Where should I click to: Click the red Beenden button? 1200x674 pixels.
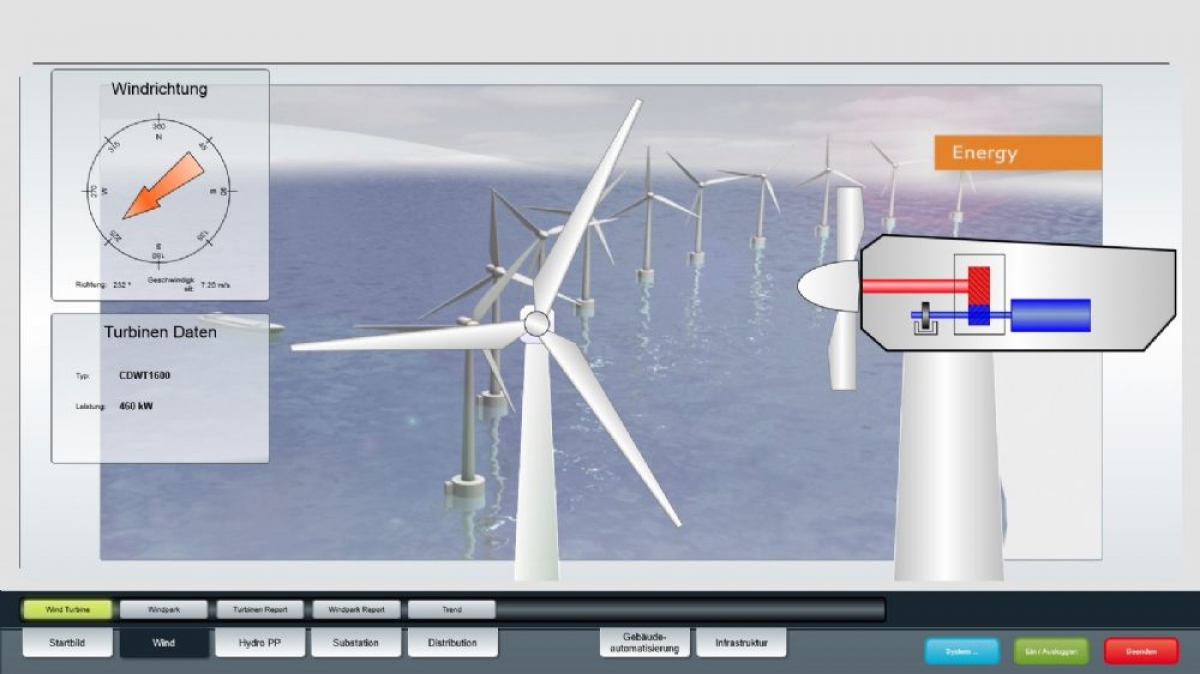(1141, 651)
